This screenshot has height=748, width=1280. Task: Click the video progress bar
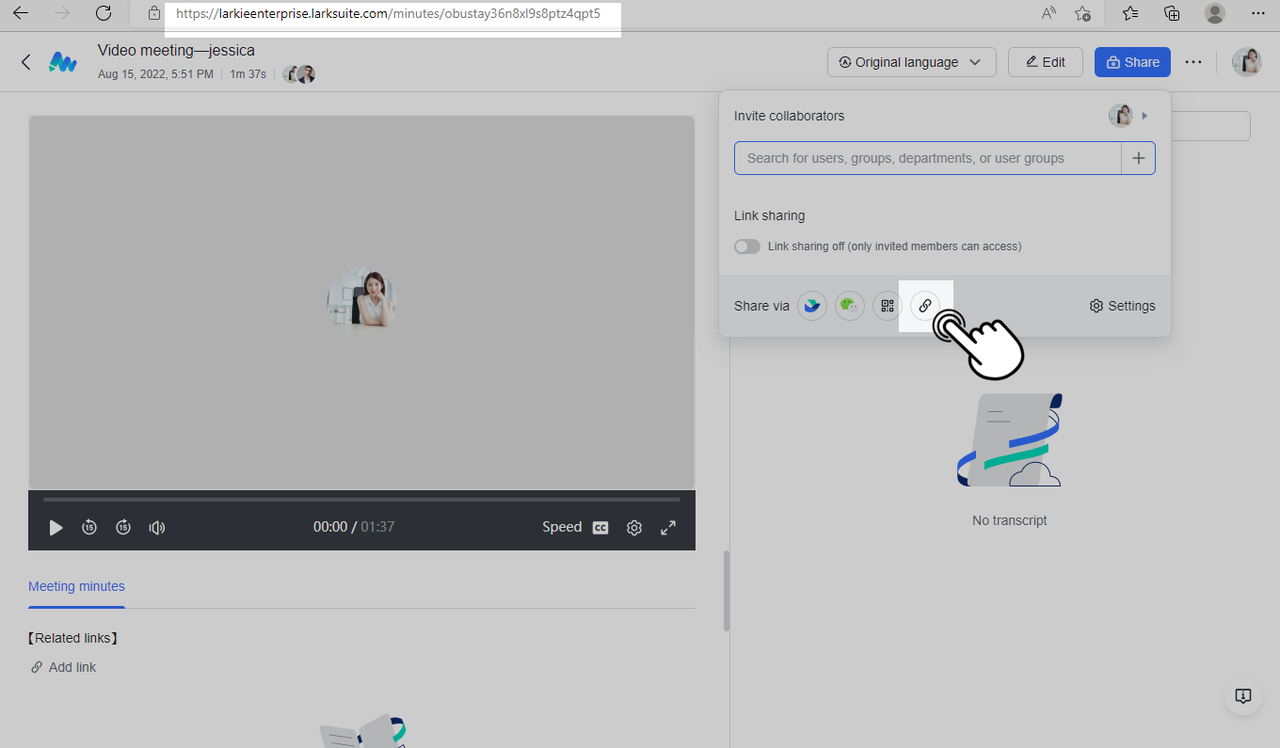pyautogui.click(x=361, y=499)
